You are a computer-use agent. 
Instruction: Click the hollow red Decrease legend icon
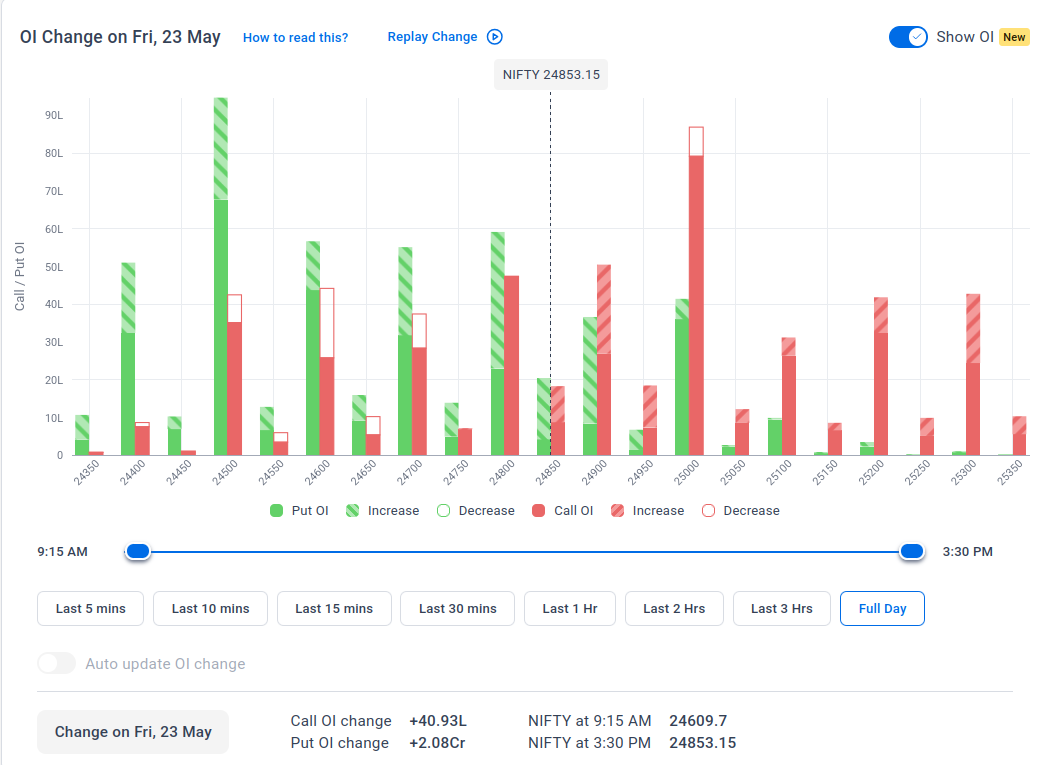708,510
